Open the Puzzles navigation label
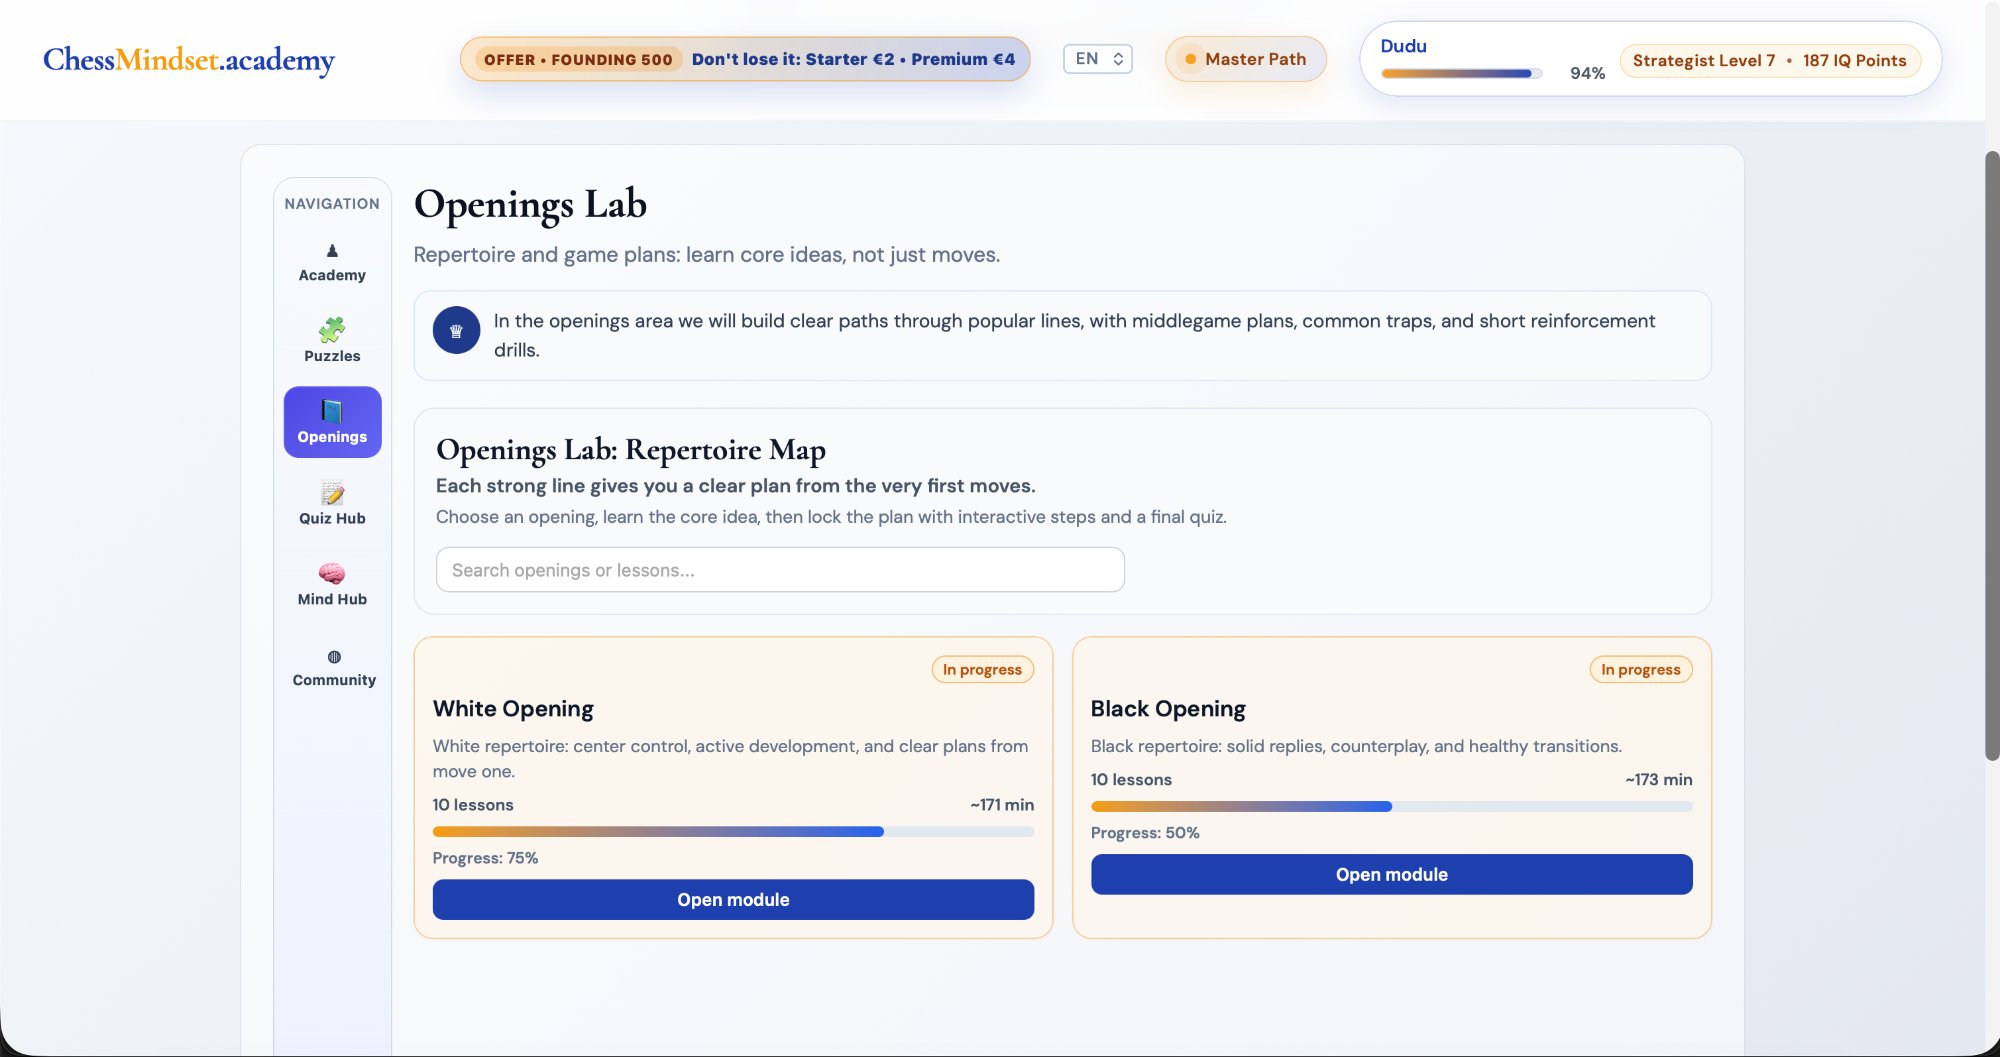 (332, 356)
